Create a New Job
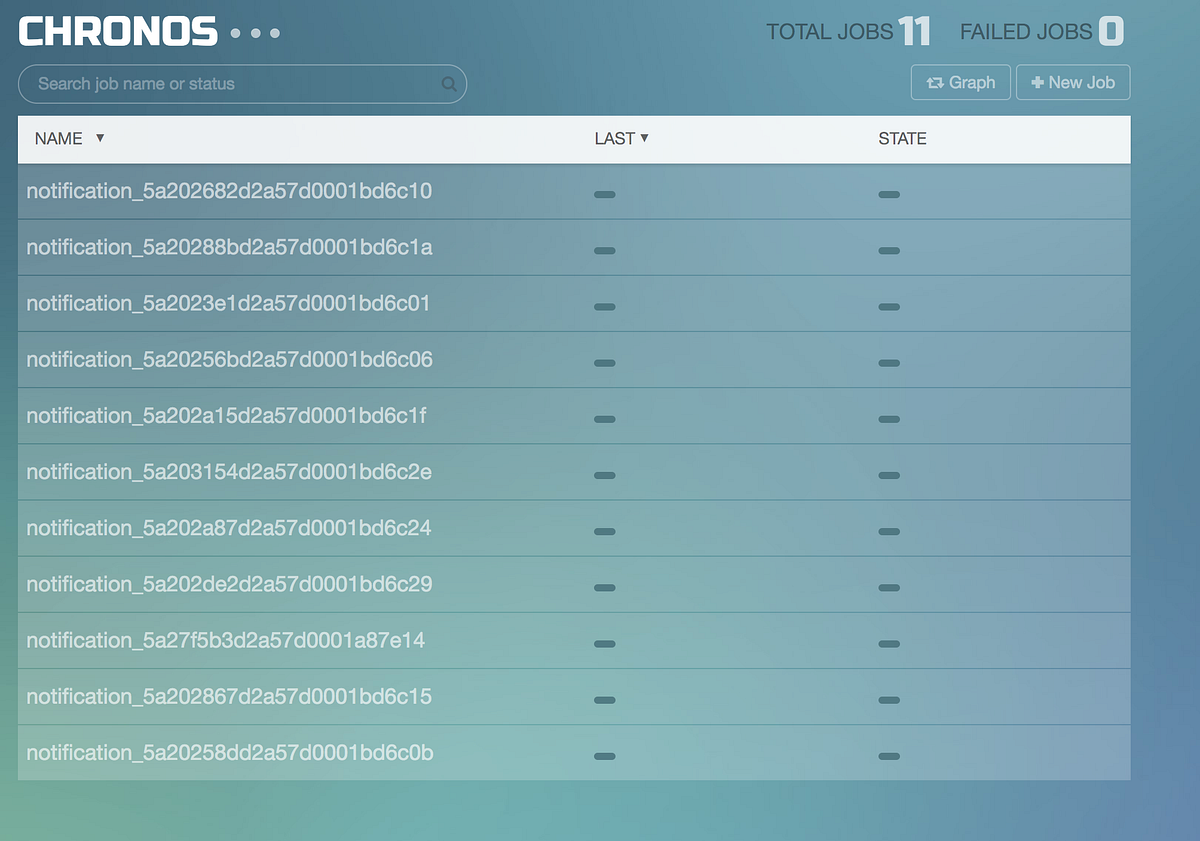 (x=1073, y=83)
